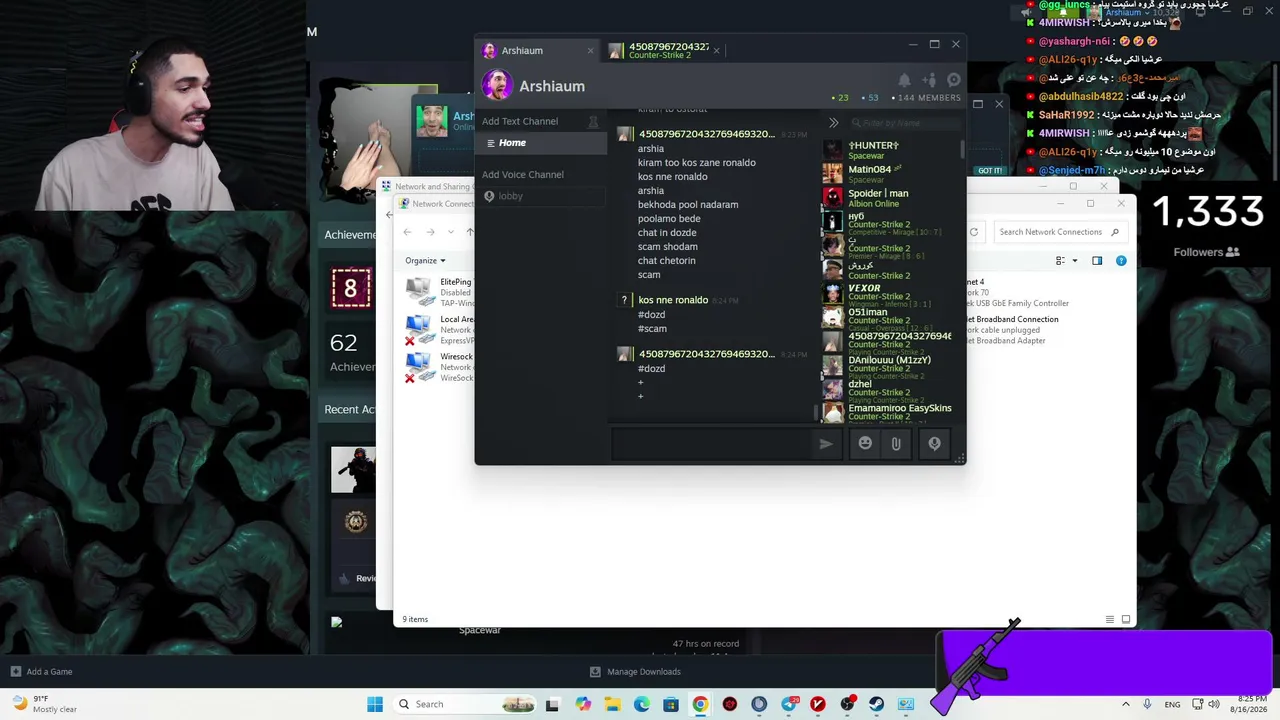Toggle preview pane in Network Connections
Viewport: 1280px width, 720px height.
[1097, 261]
